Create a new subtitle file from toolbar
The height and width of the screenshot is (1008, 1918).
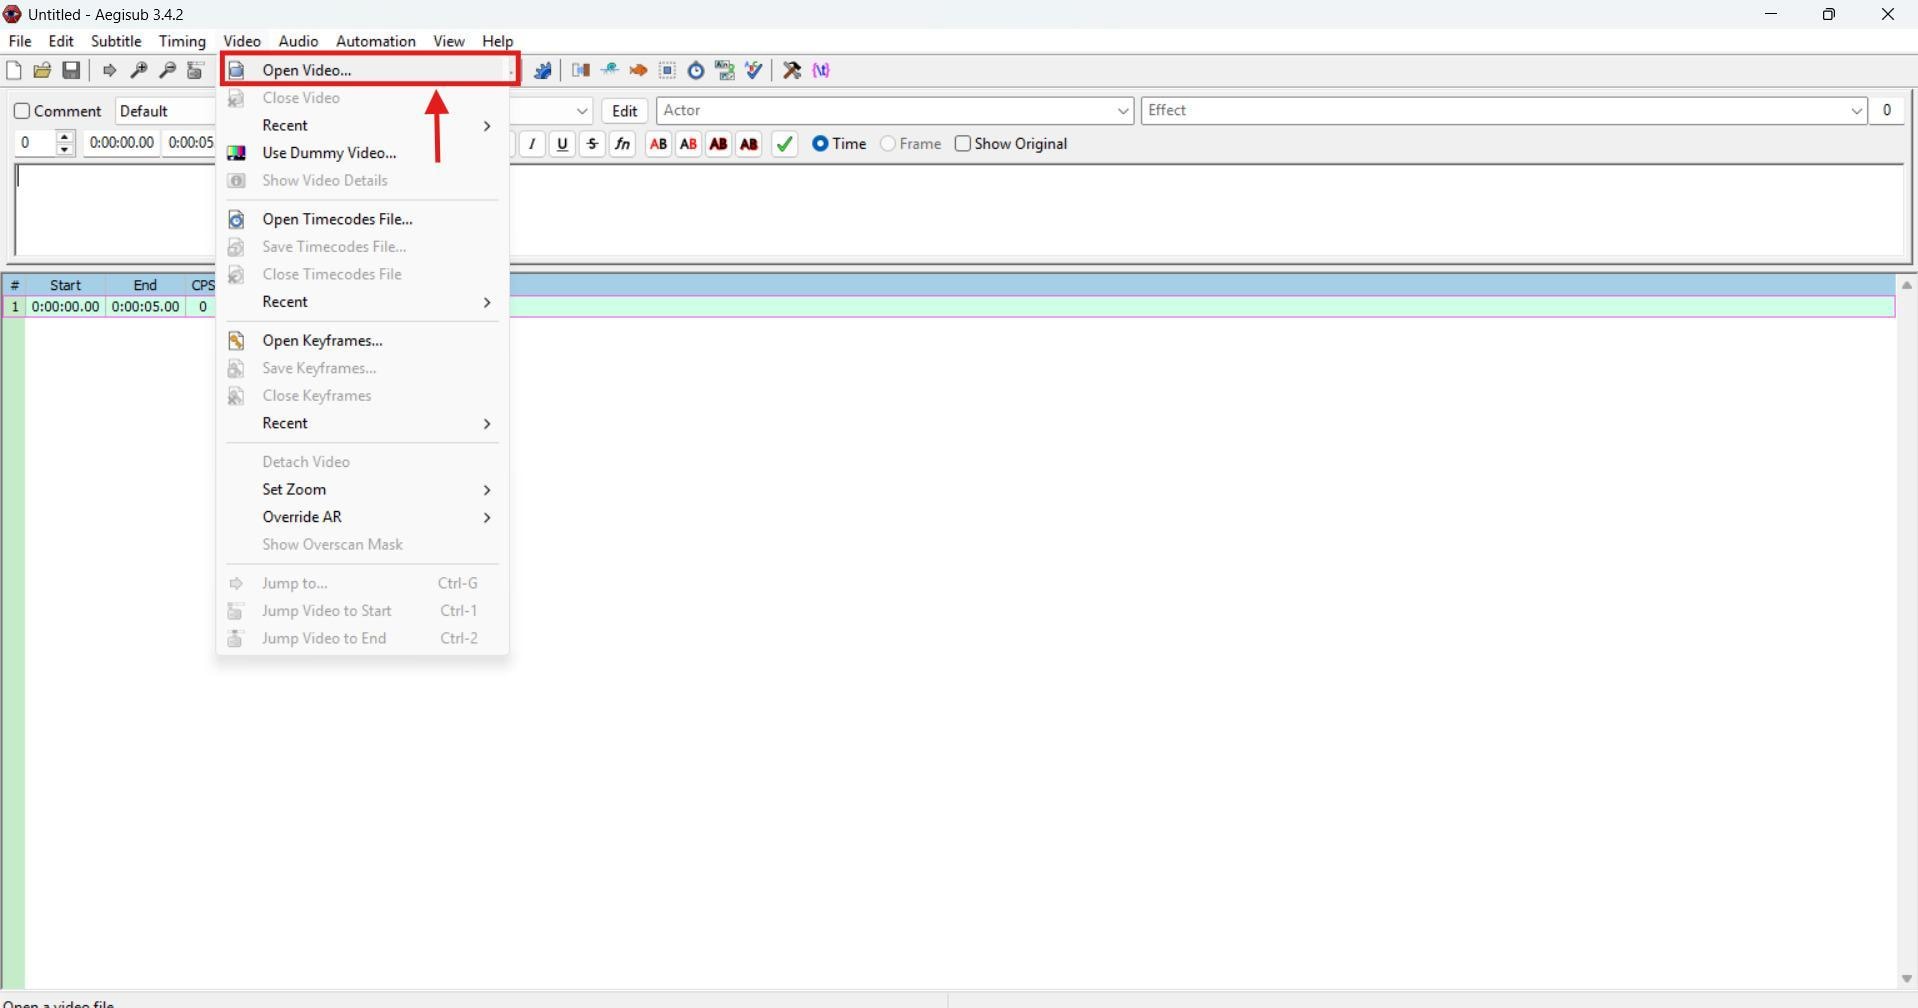[x=14, y=70]
